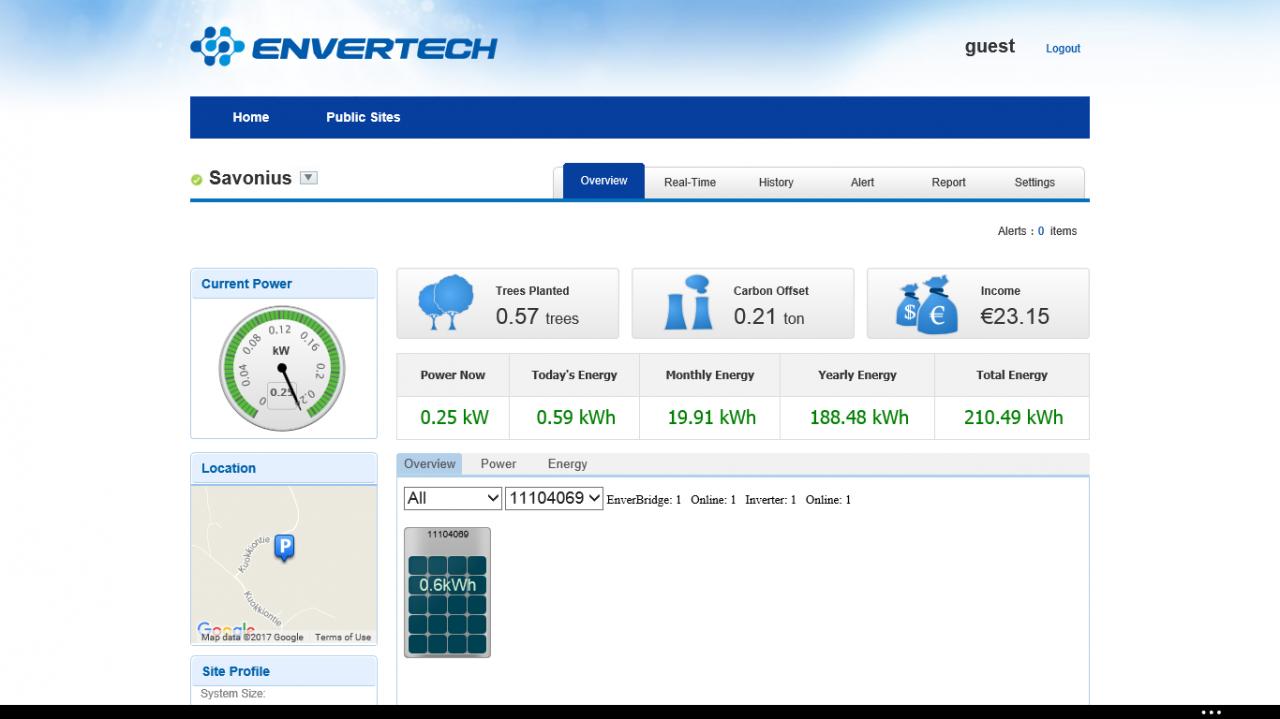Screen dimensions: 1280x719
Task: Open the Report tab
Action: click(x=949, y=182)
